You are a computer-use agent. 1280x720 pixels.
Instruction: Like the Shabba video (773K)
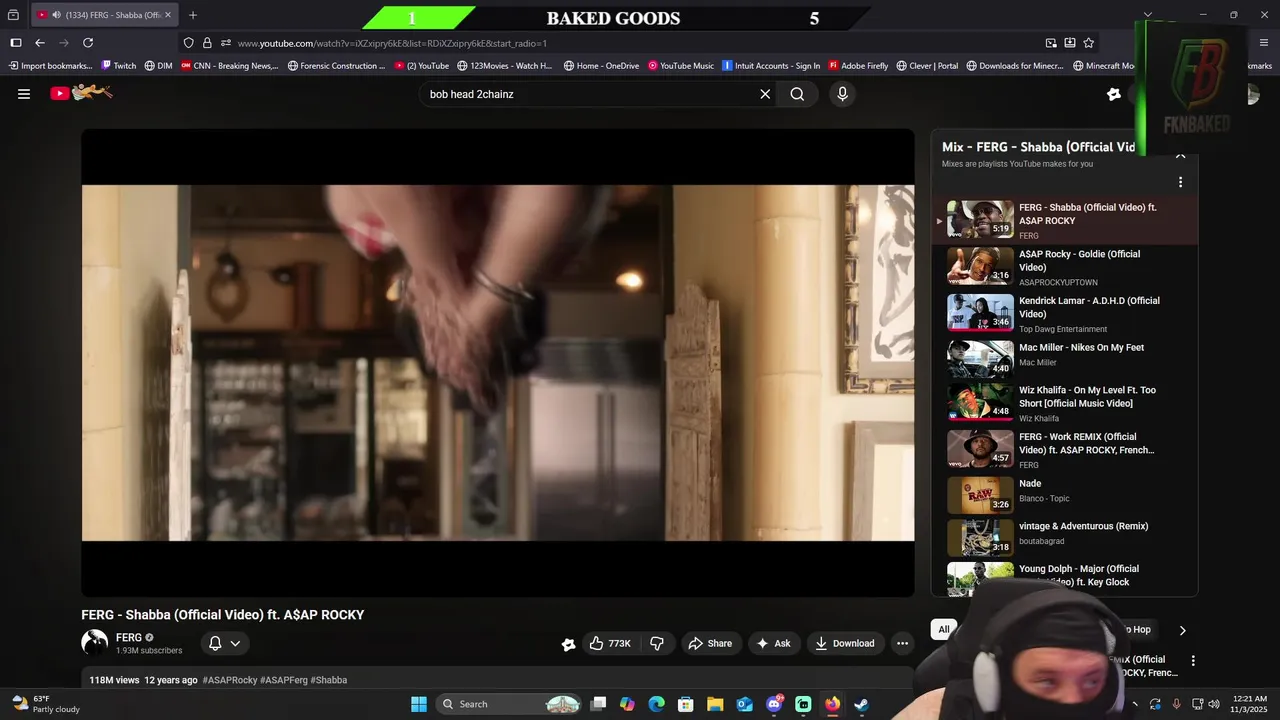coord(610,644)
